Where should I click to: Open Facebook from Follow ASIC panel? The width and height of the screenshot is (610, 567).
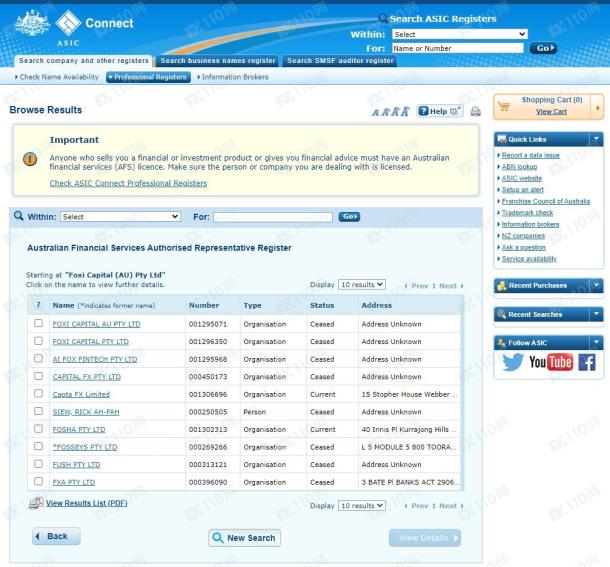tap(587, 362)
